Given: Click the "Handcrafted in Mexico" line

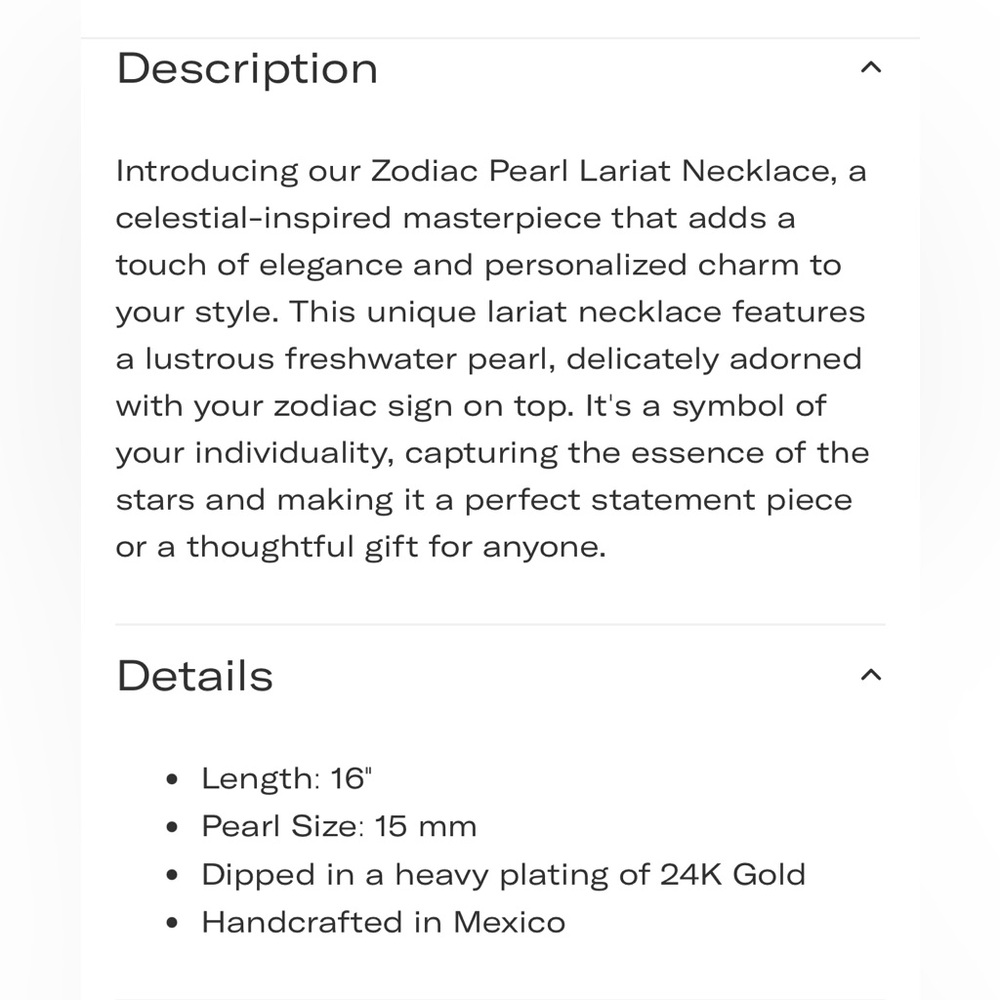Looking at the screenshot, I should [x=383, y=922].
